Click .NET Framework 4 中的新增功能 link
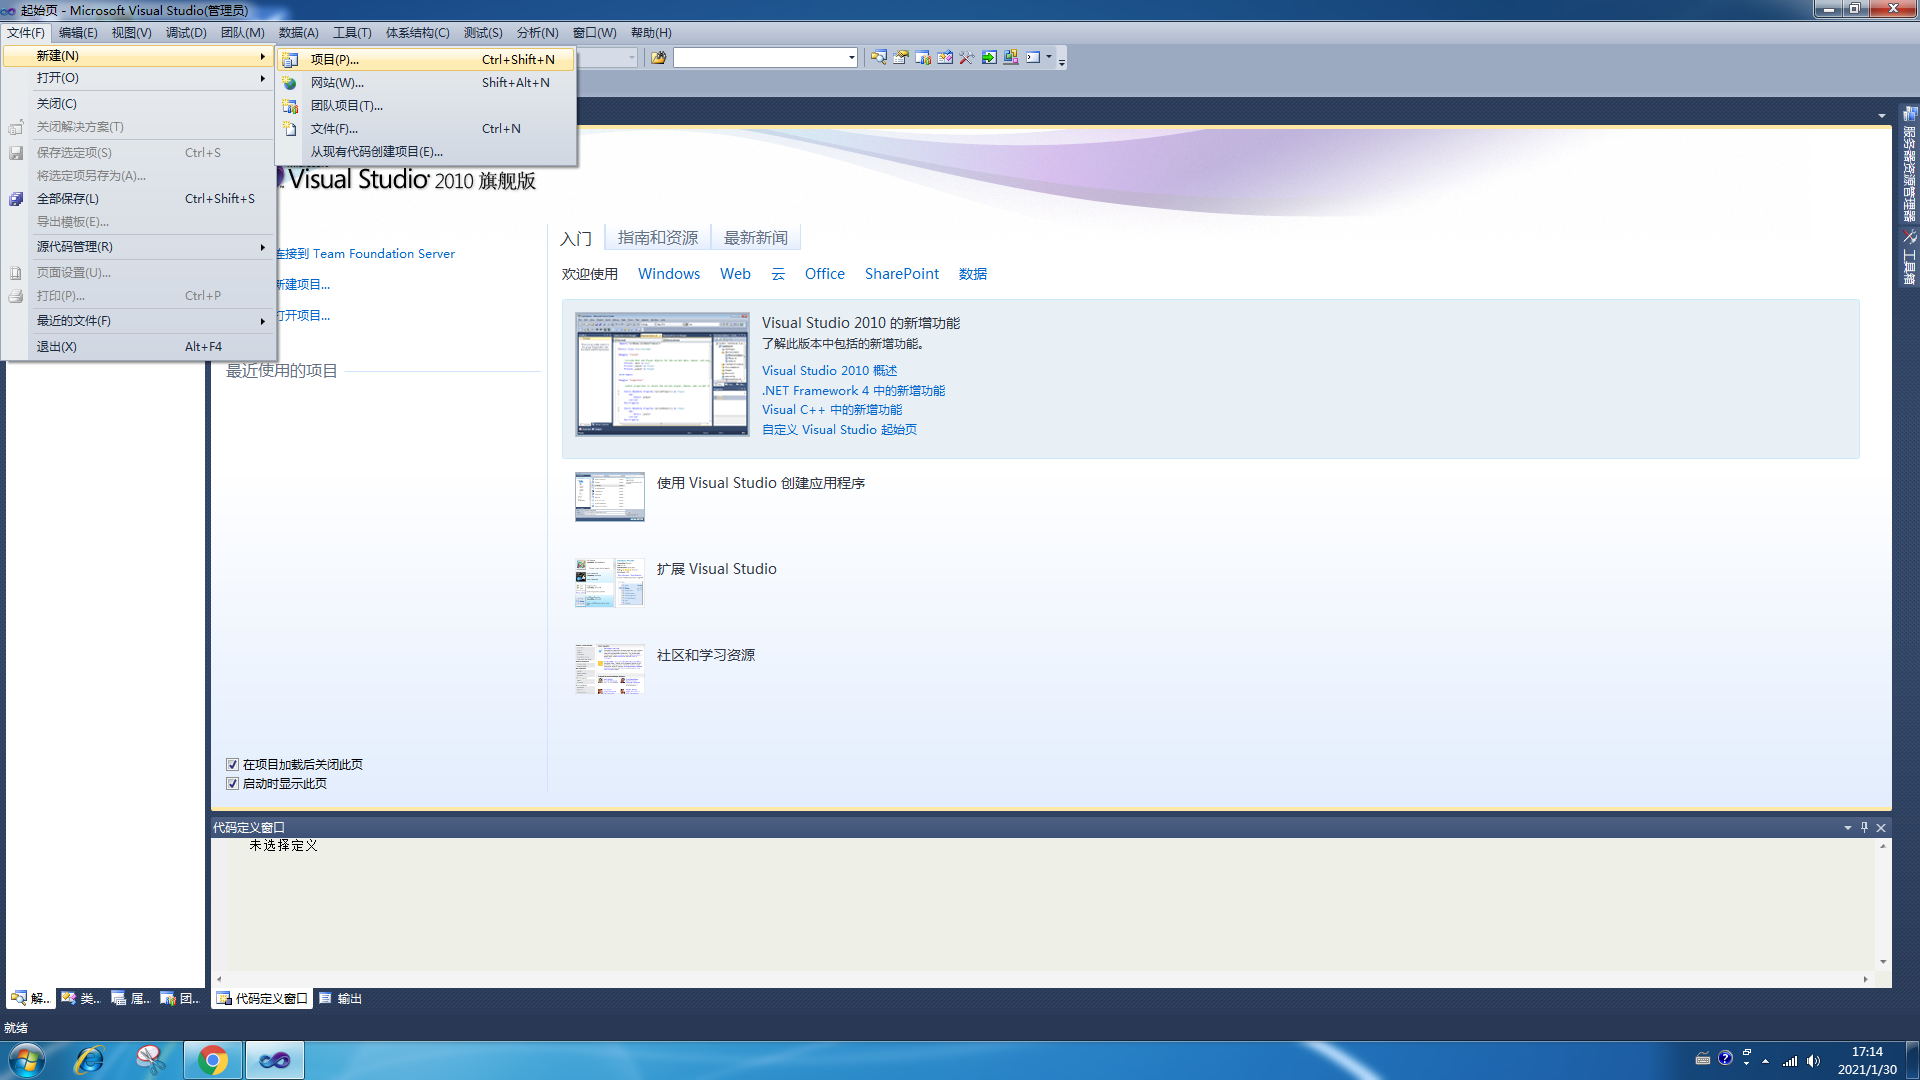1920x1080 pixels. click(x=853, y=391)
